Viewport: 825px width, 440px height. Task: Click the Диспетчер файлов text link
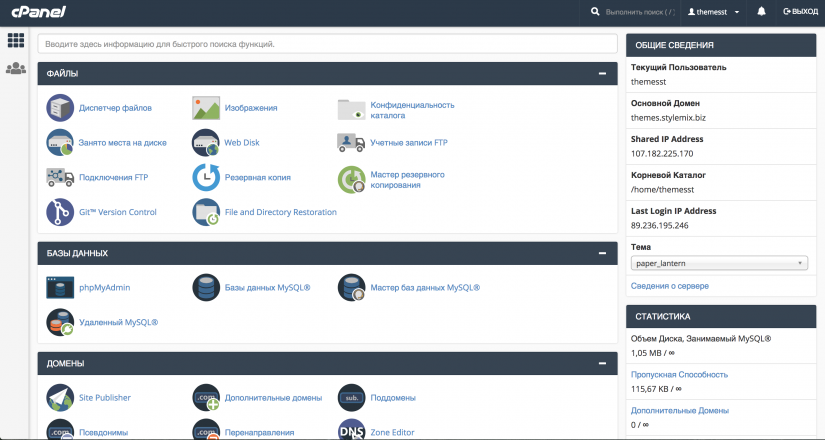tap(115, 108)
